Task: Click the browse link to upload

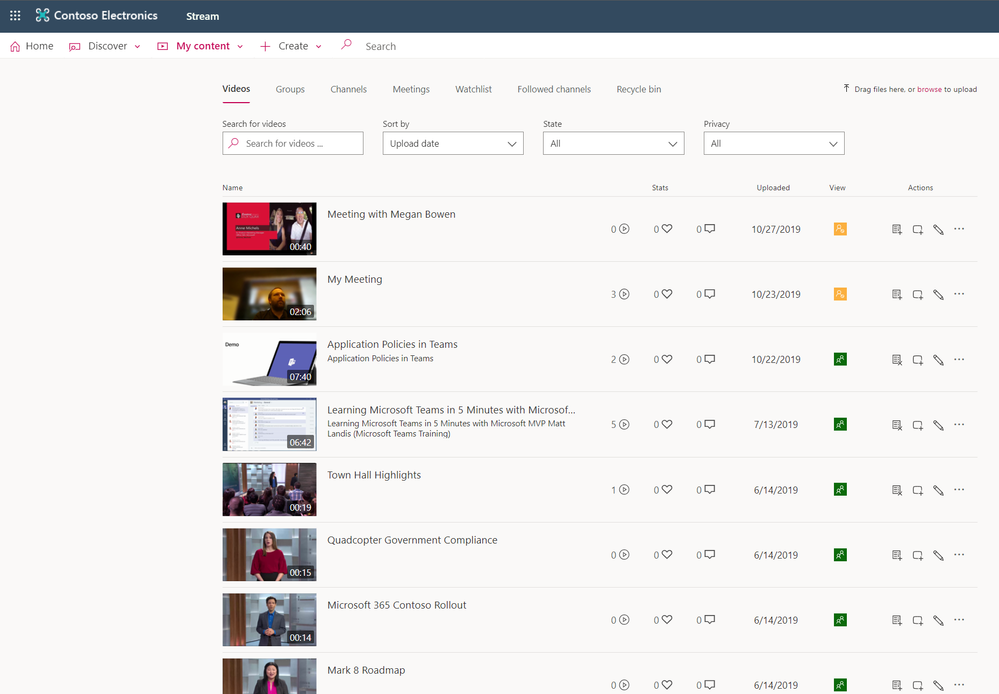Action: (929, 90)
